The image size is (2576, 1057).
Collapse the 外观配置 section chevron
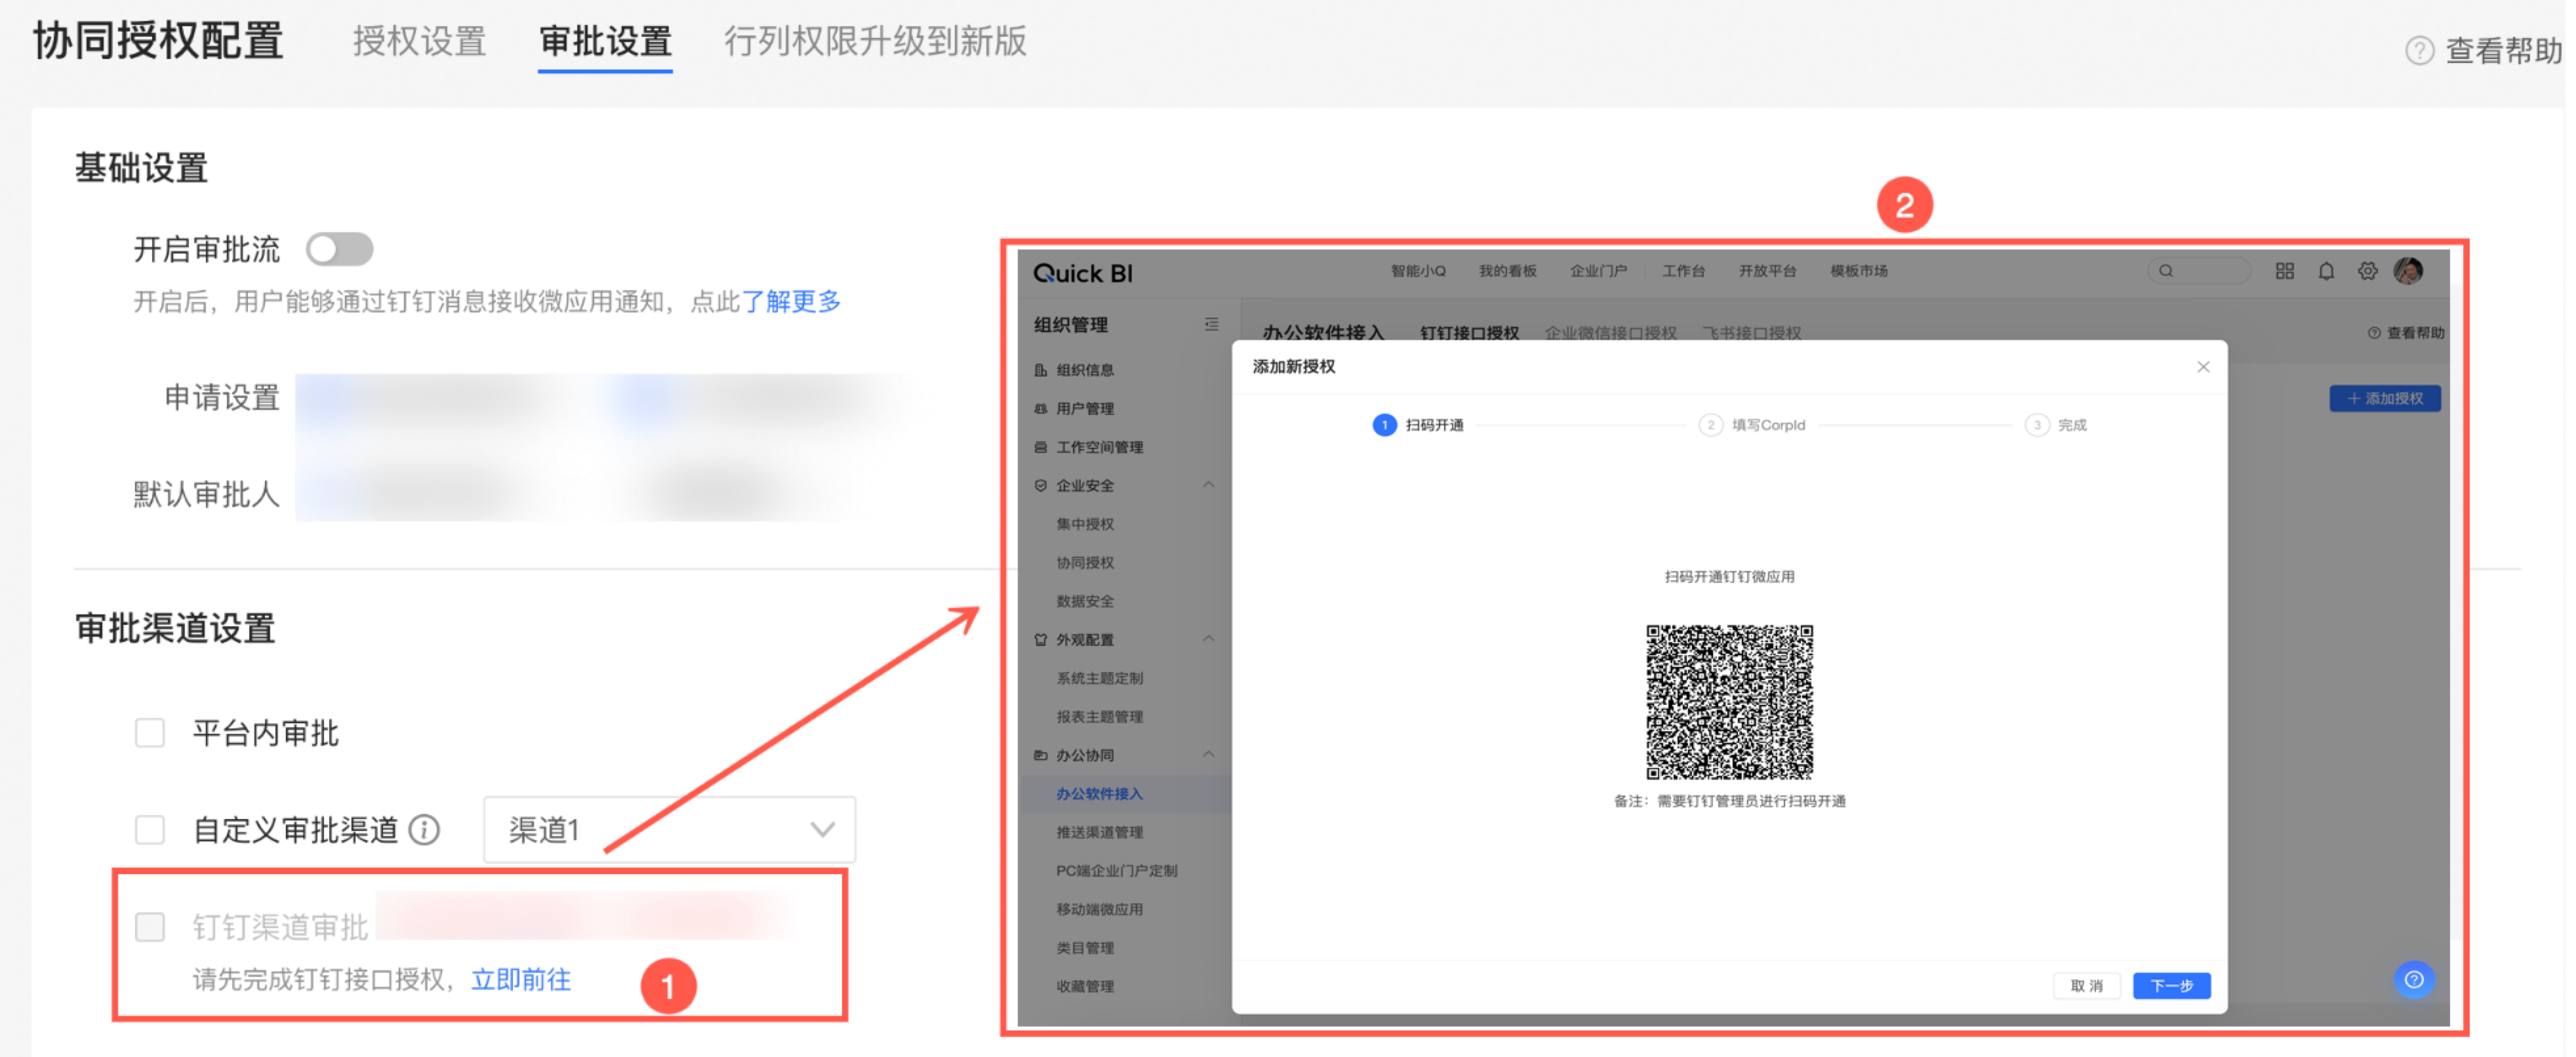1209,639
